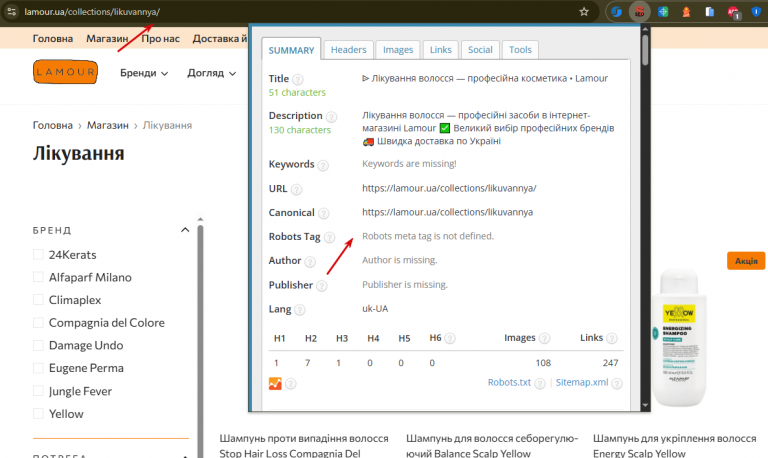Click the help icon beside Canonical
The width and height of the screenshot is (768, 458).
tap(323, 214)
